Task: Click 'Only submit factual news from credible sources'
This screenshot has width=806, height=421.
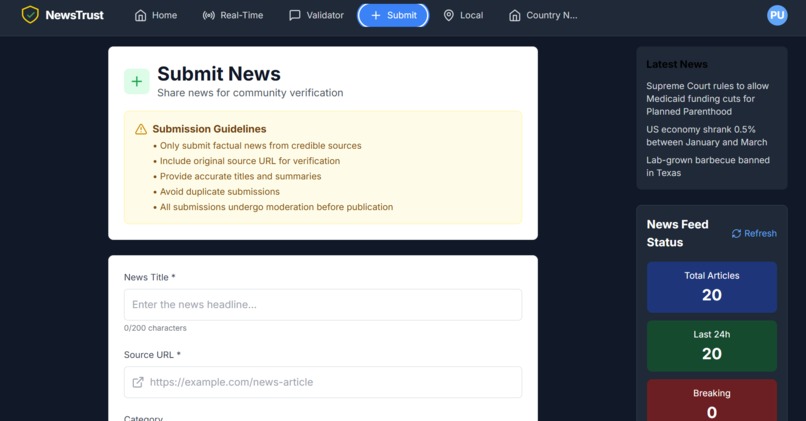Action: coord(261,146)
